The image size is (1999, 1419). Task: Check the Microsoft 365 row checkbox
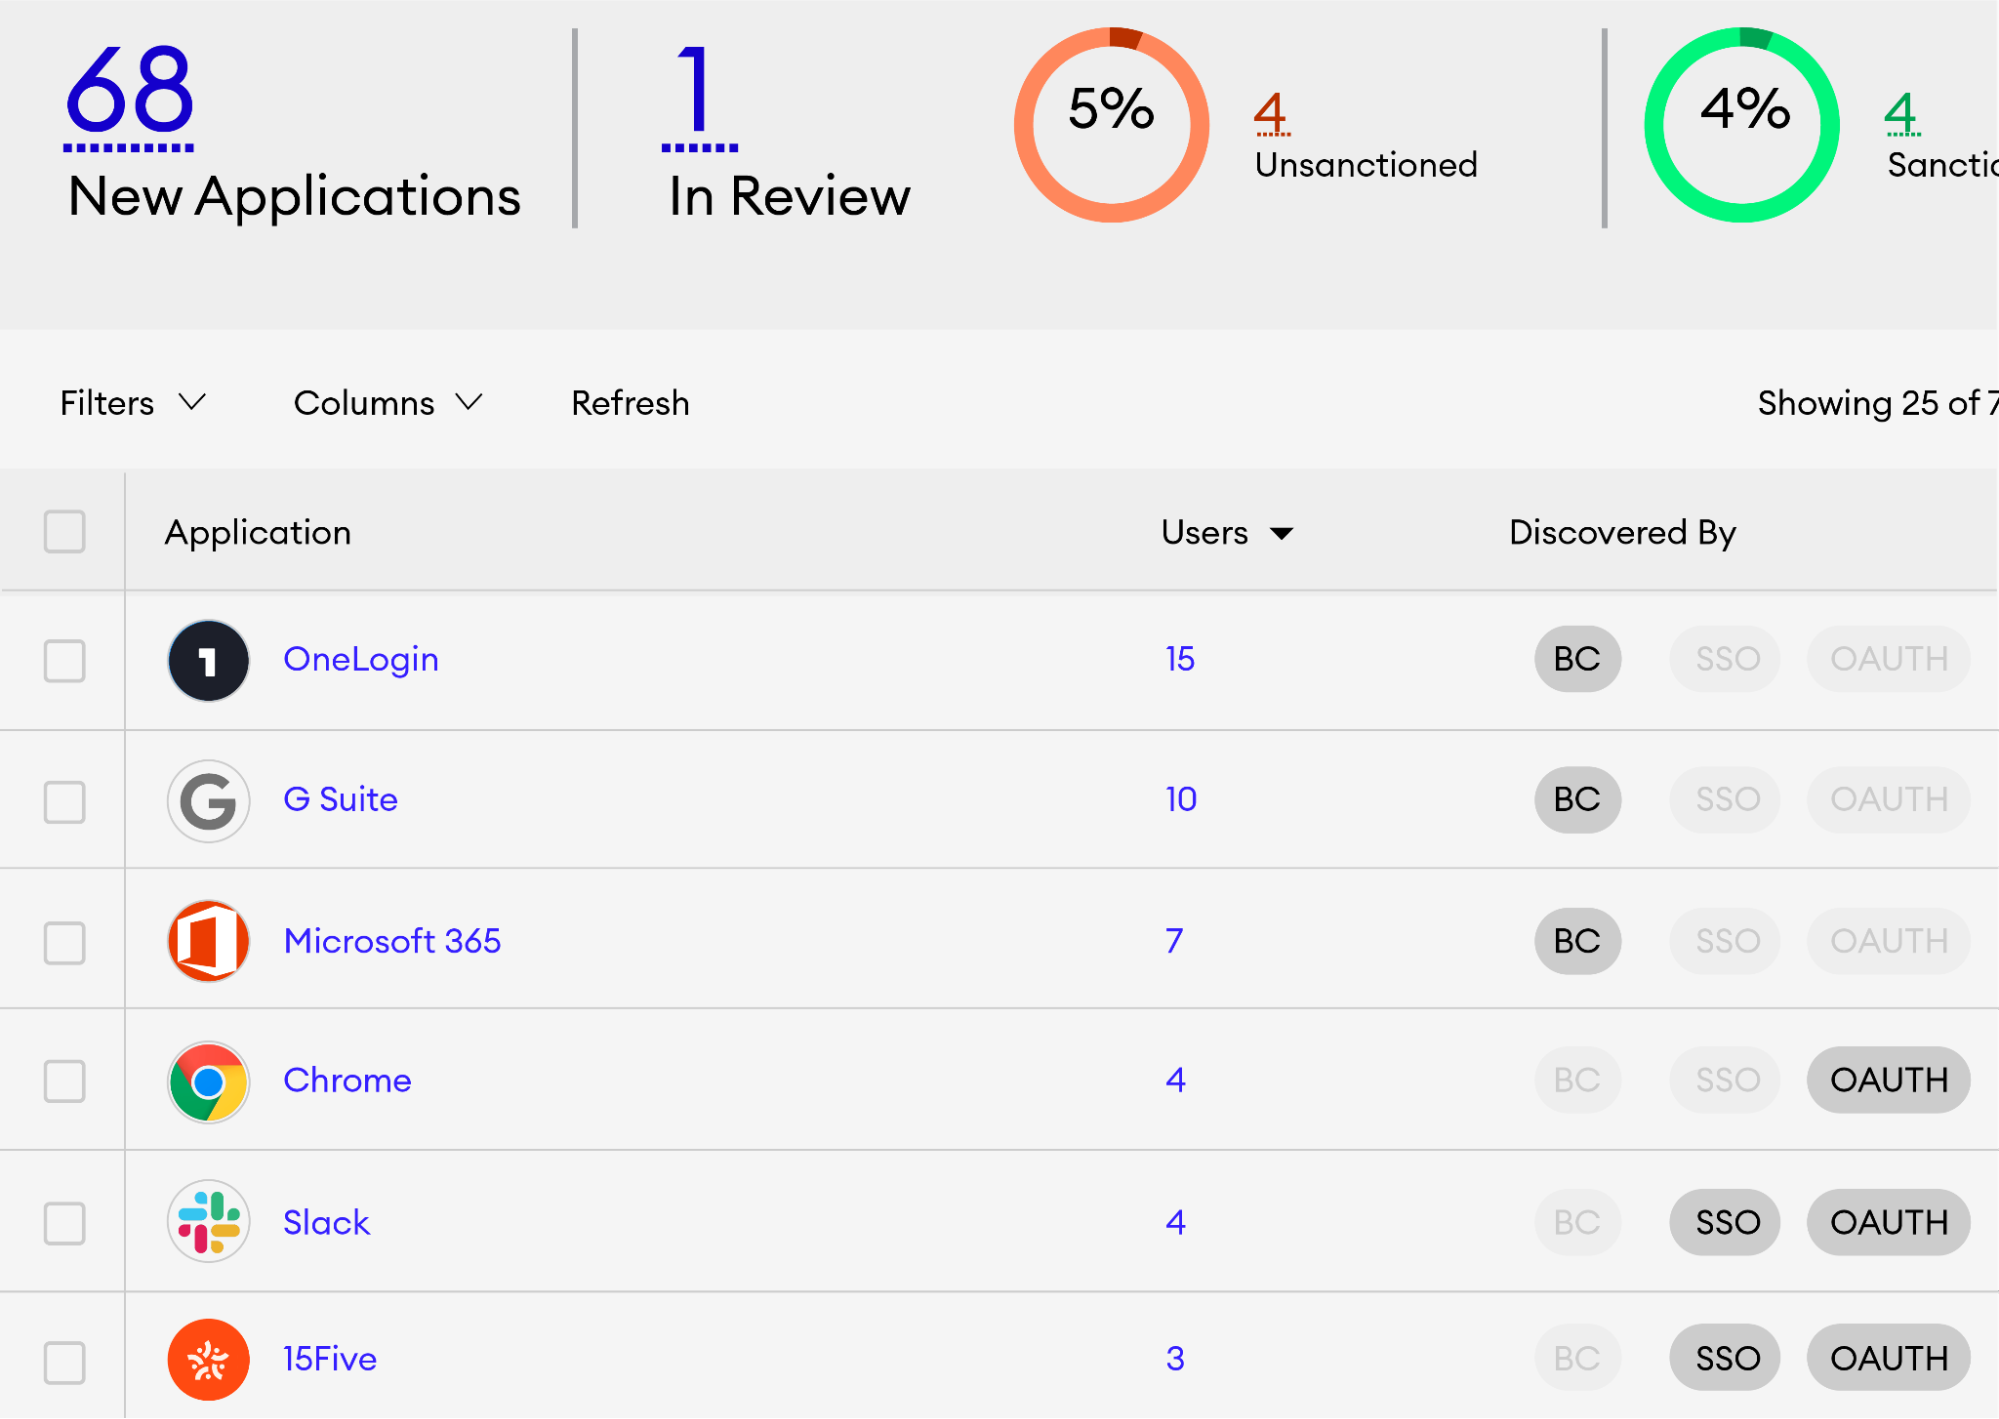coord(65,943)
